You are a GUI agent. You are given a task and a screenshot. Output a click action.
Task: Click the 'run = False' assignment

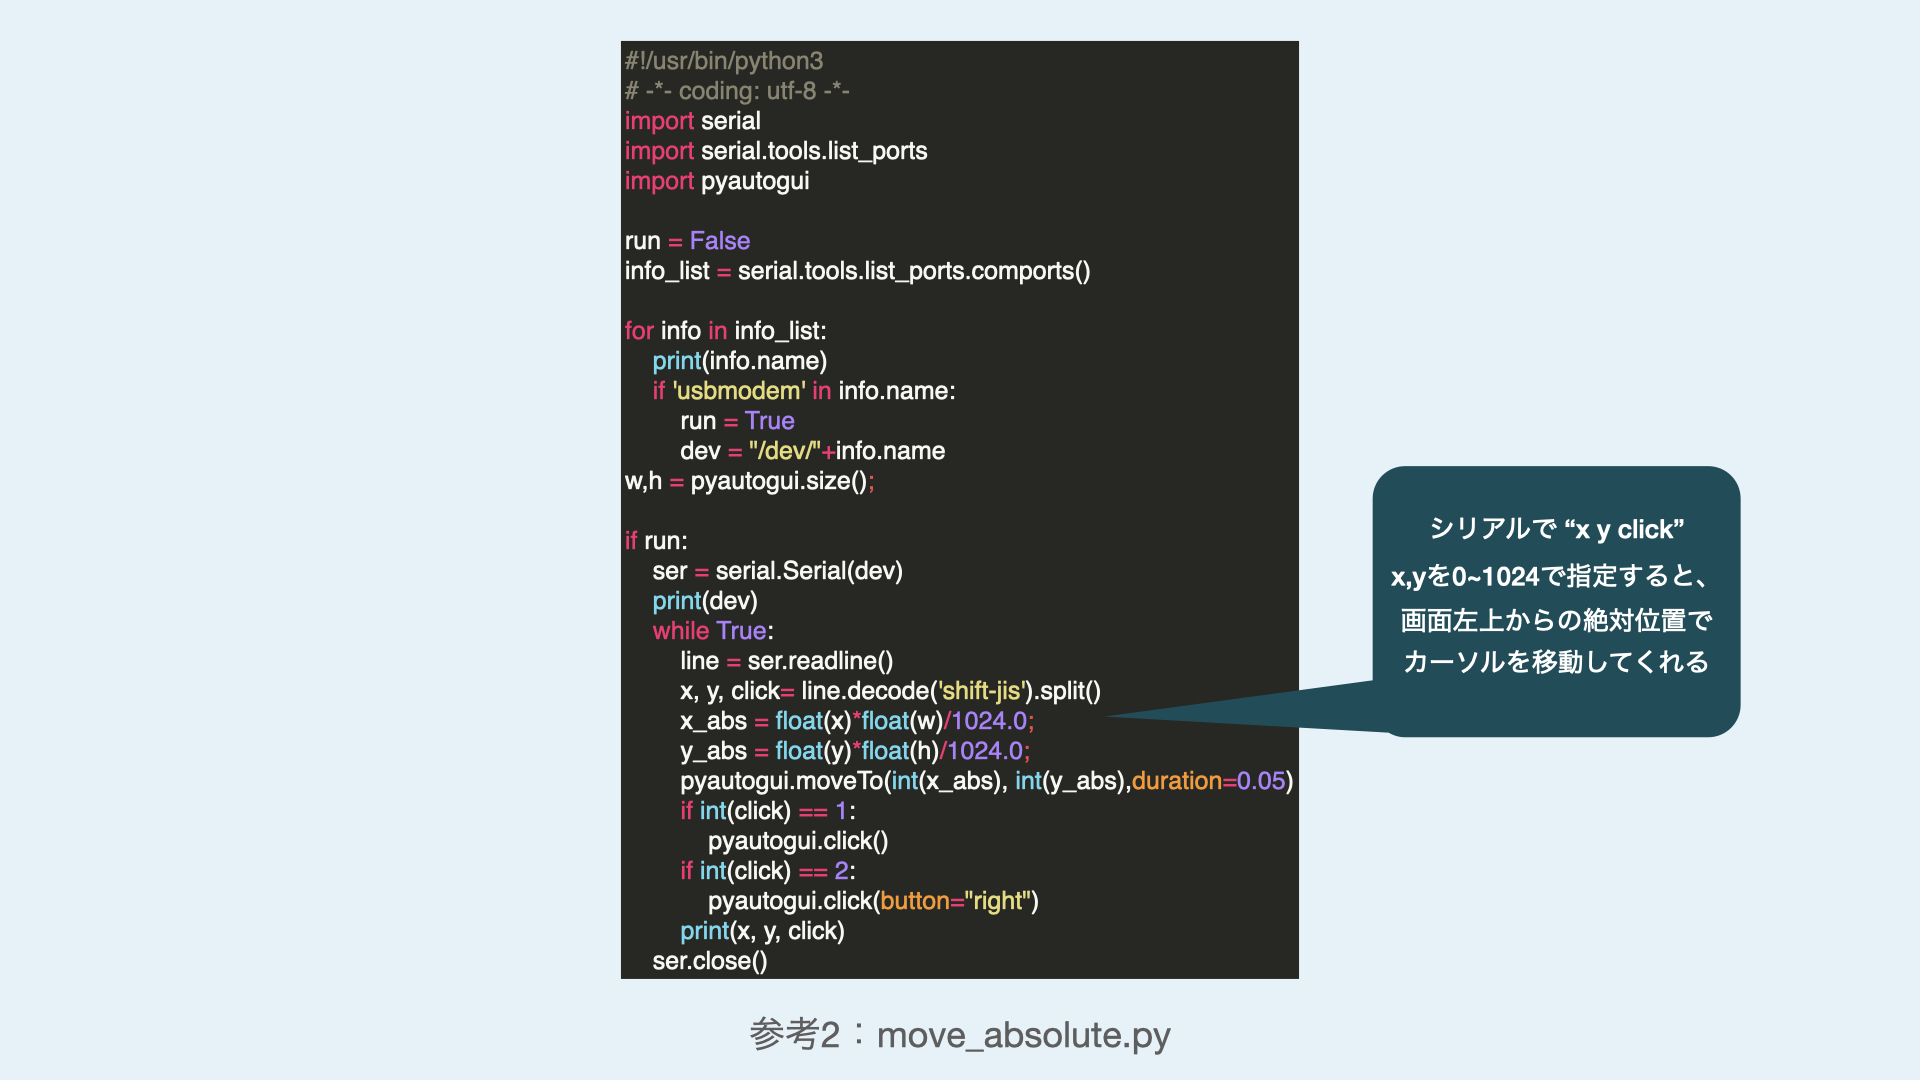687,241
